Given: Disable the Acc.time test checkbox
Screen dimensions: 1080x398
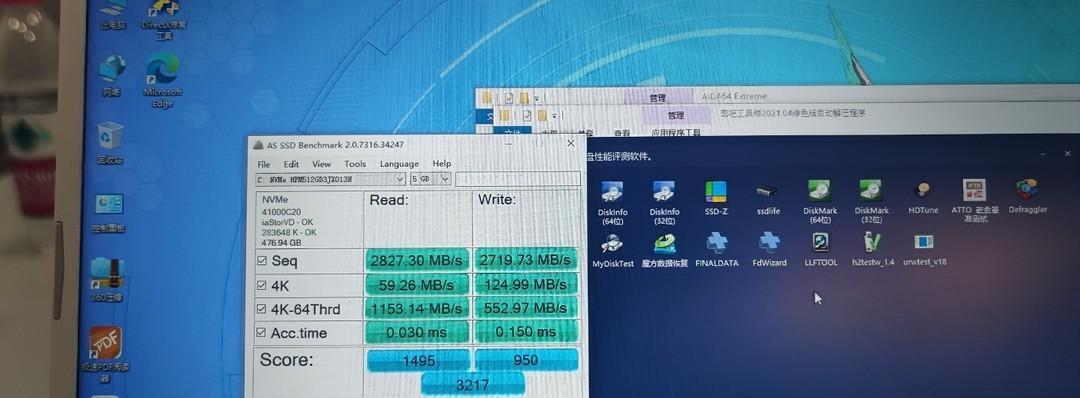Looking at the screenshot, I should [x=262, y=333].
